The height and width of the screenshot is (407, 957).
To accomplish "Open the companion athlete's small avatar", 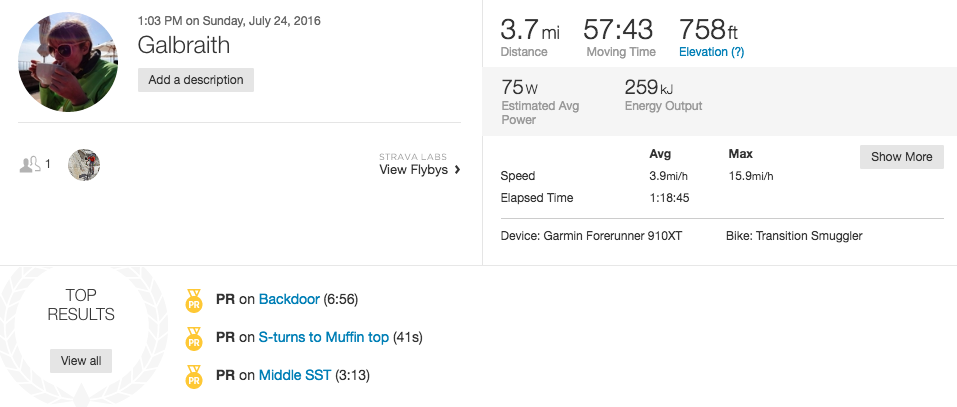I will pos(84,165).
